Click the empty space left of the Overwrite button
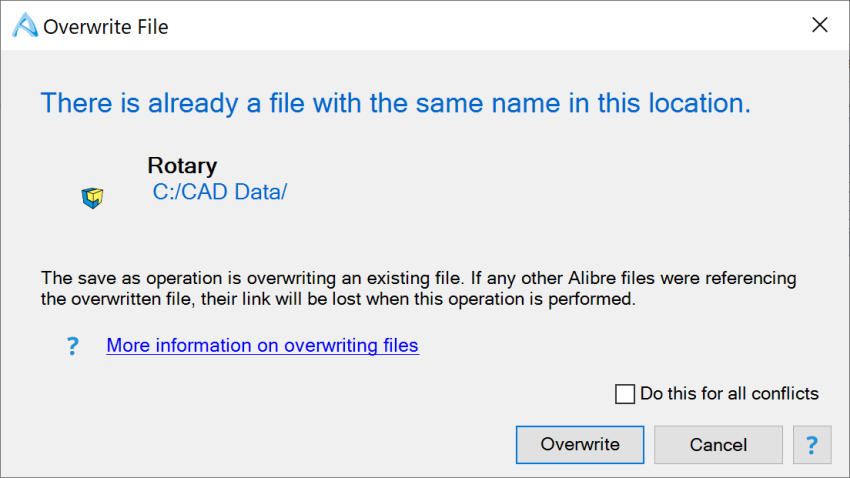This screenshot has height=478, width=850. tap(300, 445)
